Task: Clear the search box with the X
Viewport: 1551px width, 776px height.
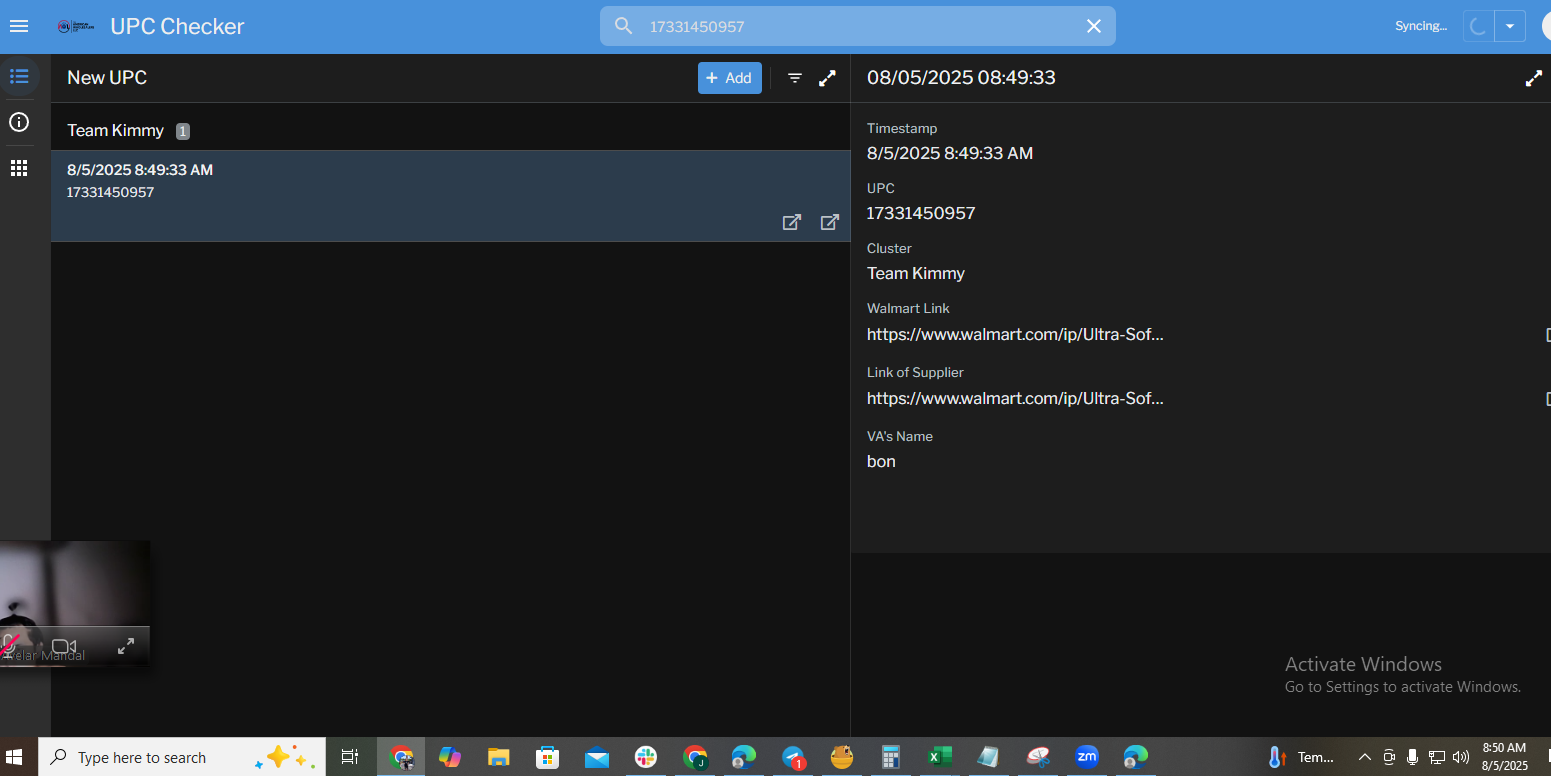Action: click(1093, 26)
